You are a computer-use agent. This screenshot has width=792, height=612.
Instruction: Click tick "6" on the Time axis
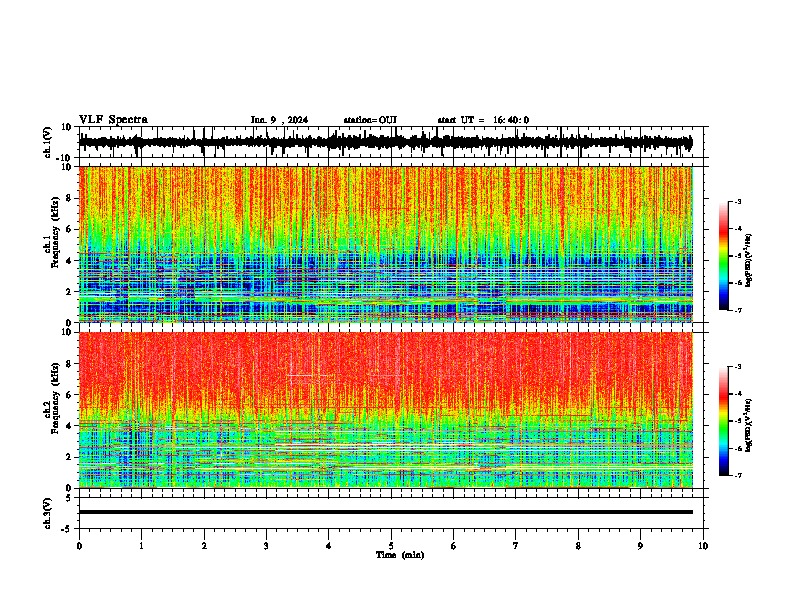click(x=454, y=546)
